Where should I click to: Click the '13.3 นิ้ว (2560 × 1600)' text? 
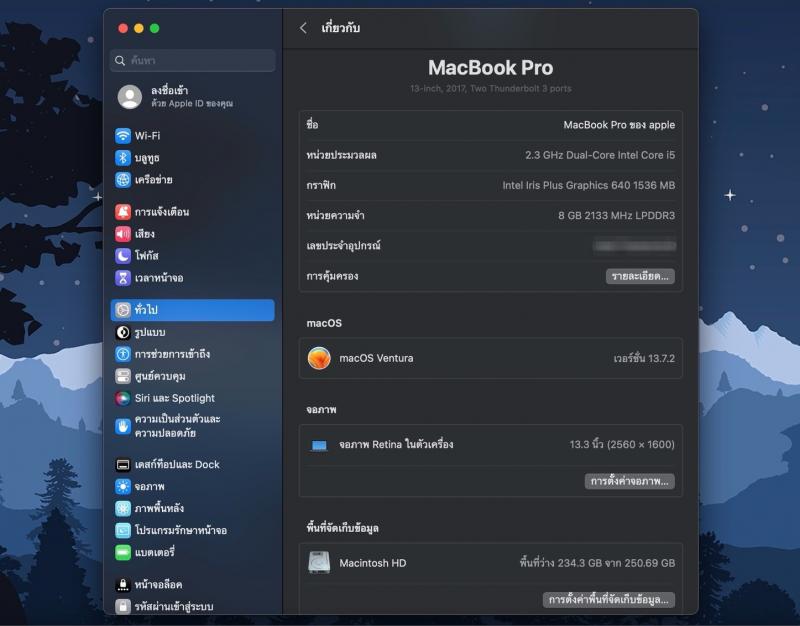pos(622,444)
